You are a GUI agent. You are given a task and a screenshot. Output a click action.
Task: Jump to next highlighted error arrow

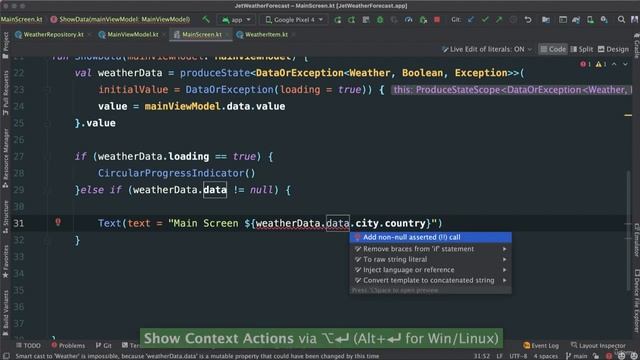(x=625, y=64)
